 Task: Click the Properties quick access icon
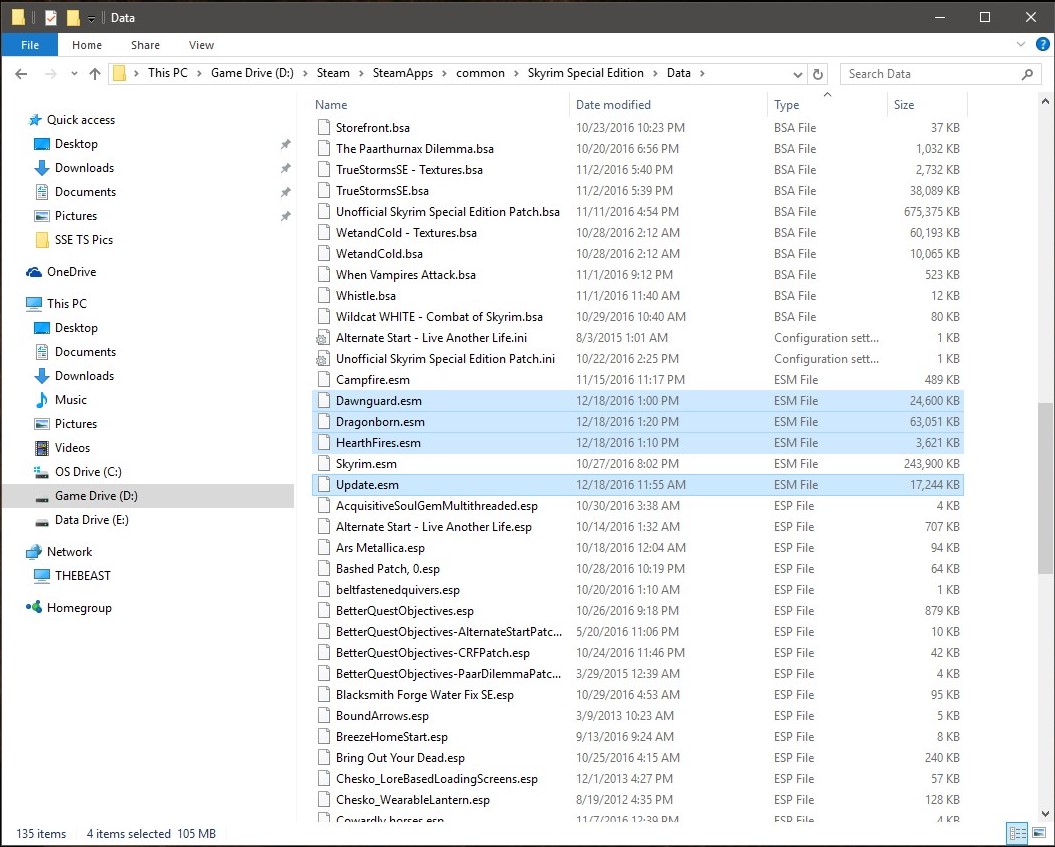point(51,17)
